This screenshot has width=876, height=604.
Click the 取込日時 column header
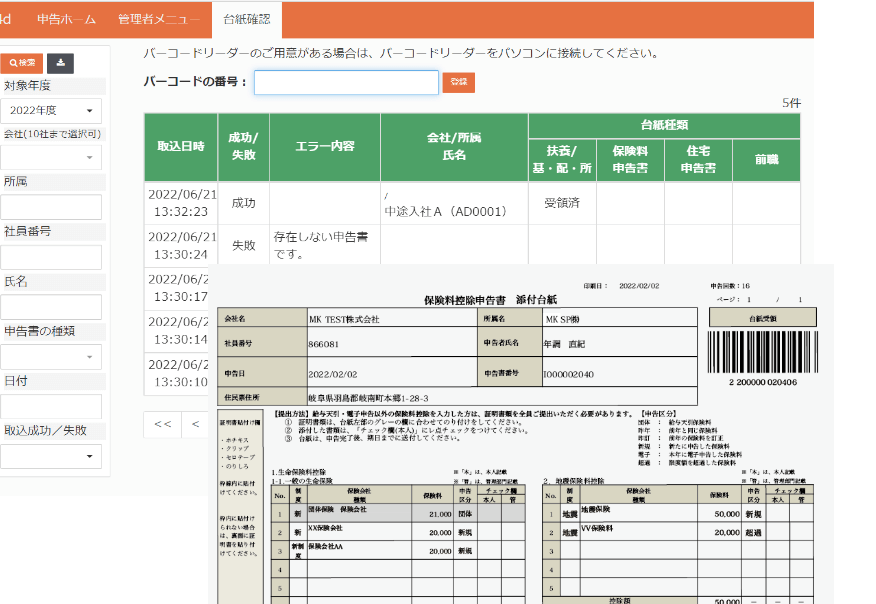click(x=181, y=147)
